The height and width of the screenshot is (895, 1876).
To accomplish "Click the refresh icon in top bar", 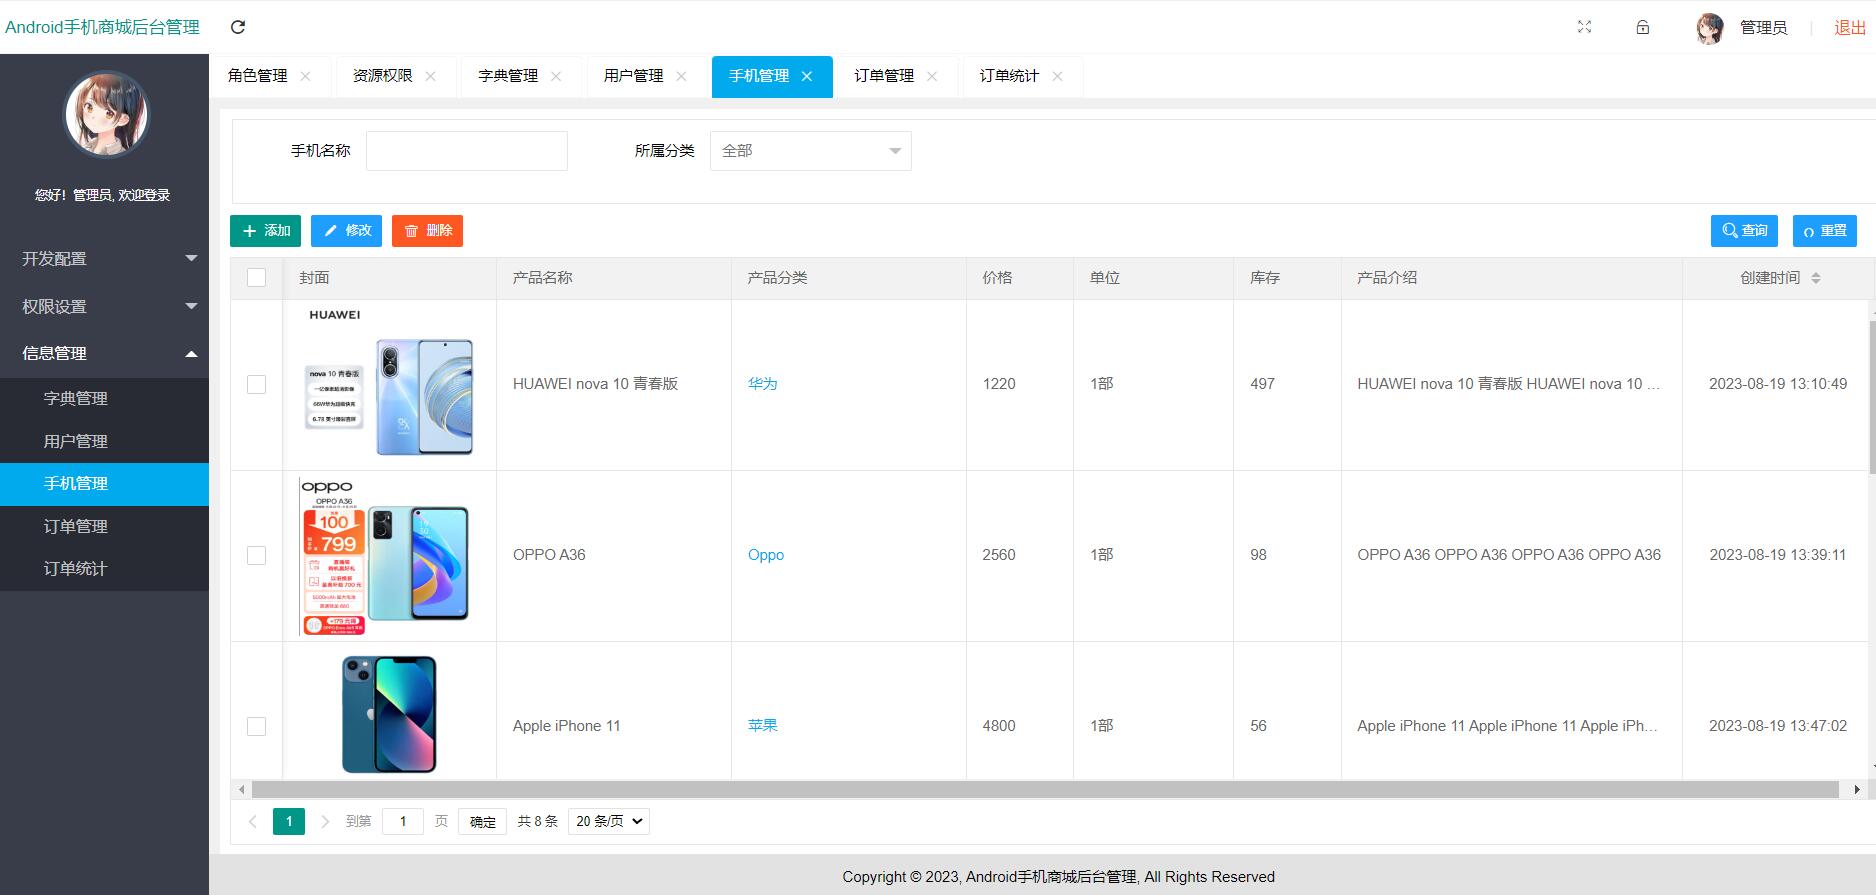I will pos(238,27).
